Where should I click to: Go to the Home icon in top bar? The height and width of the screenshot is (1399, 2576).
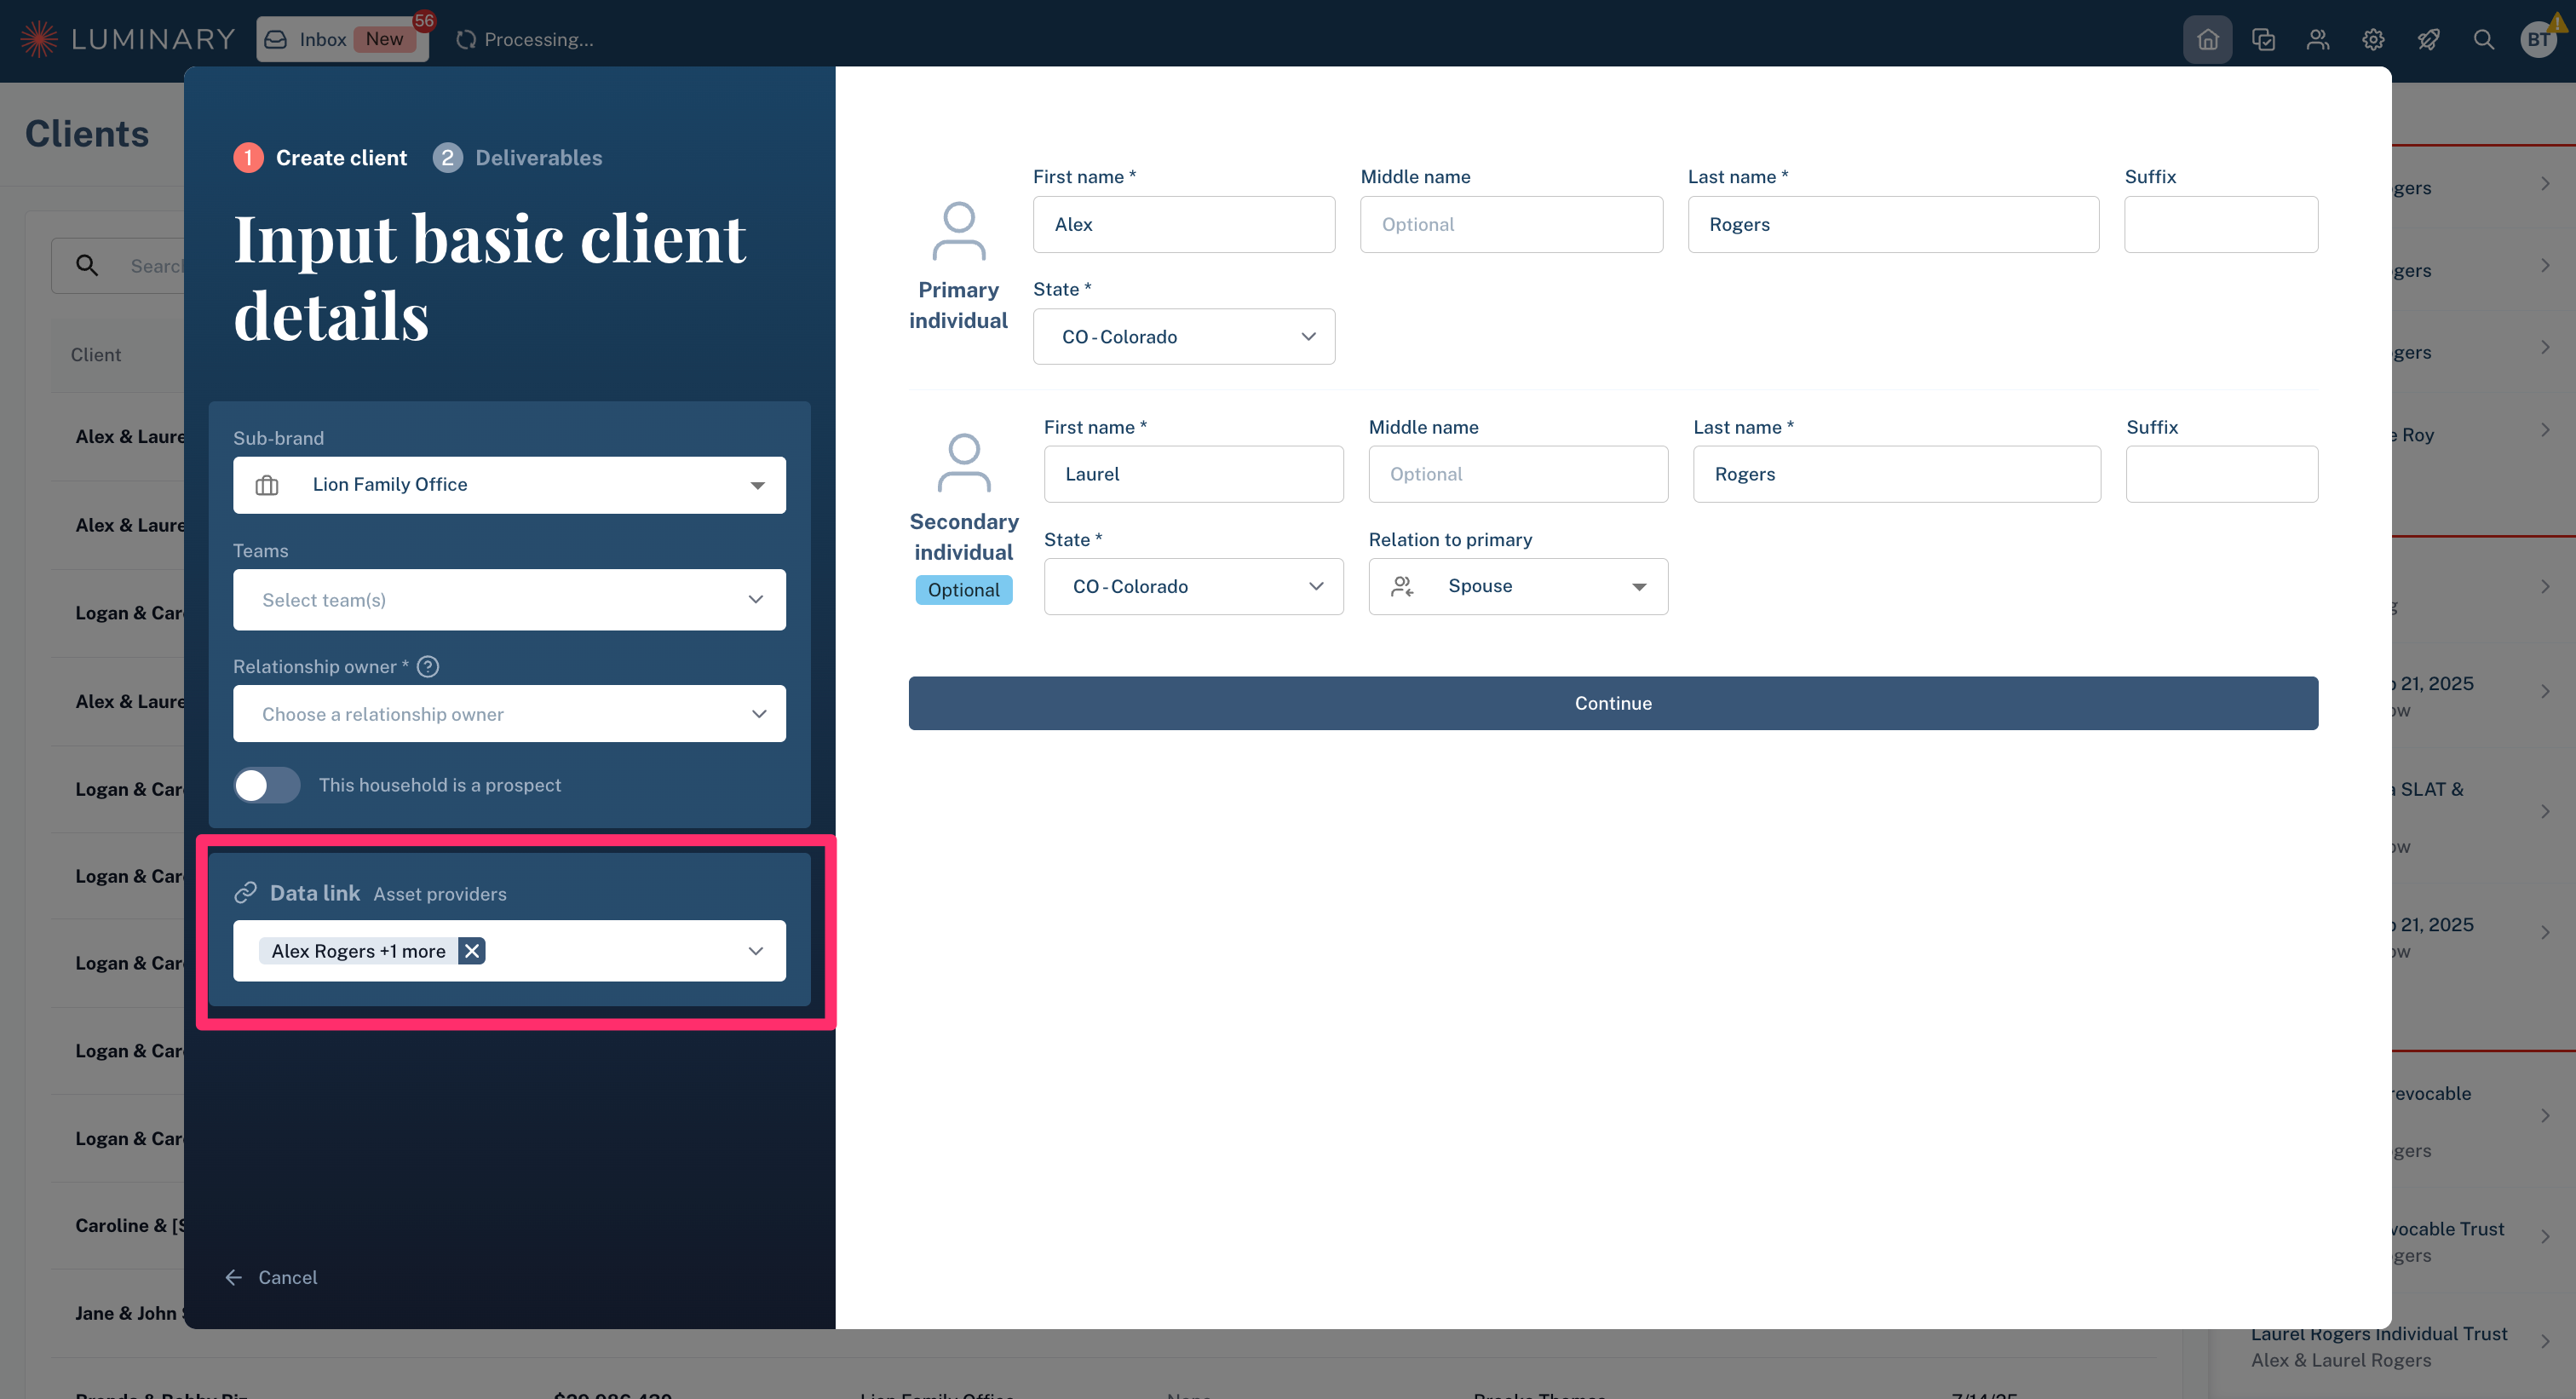(x=2207, y=39)
